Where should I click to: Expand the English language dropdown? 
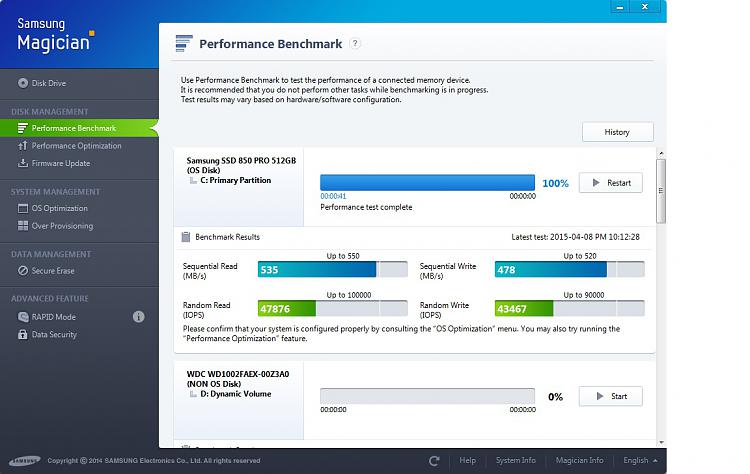(640, 460)
